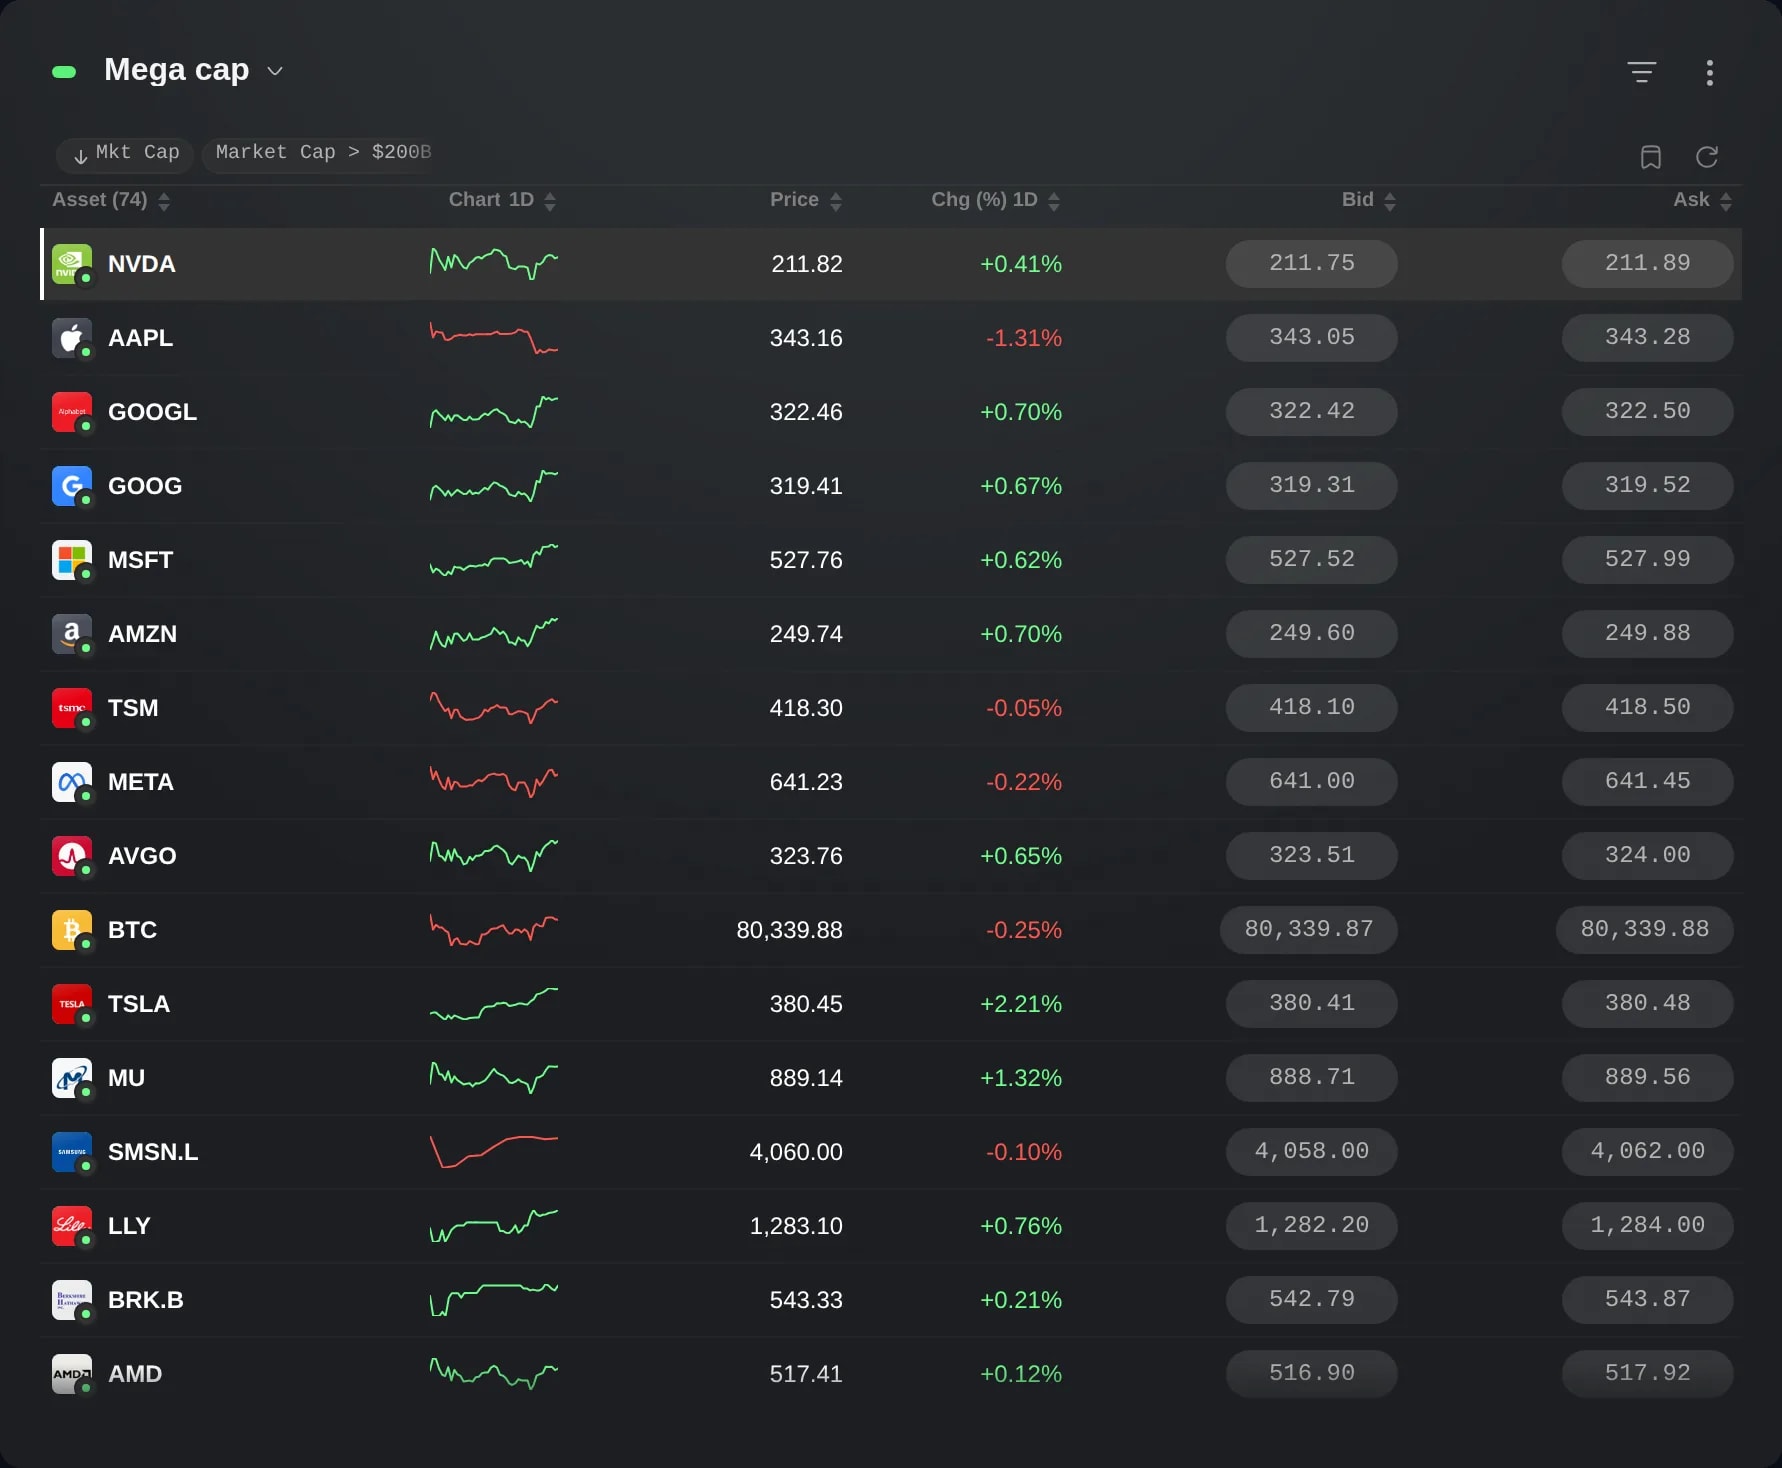Click NVDA ask price 211.89
1782x1468 pixels.
click(1648, 264)
